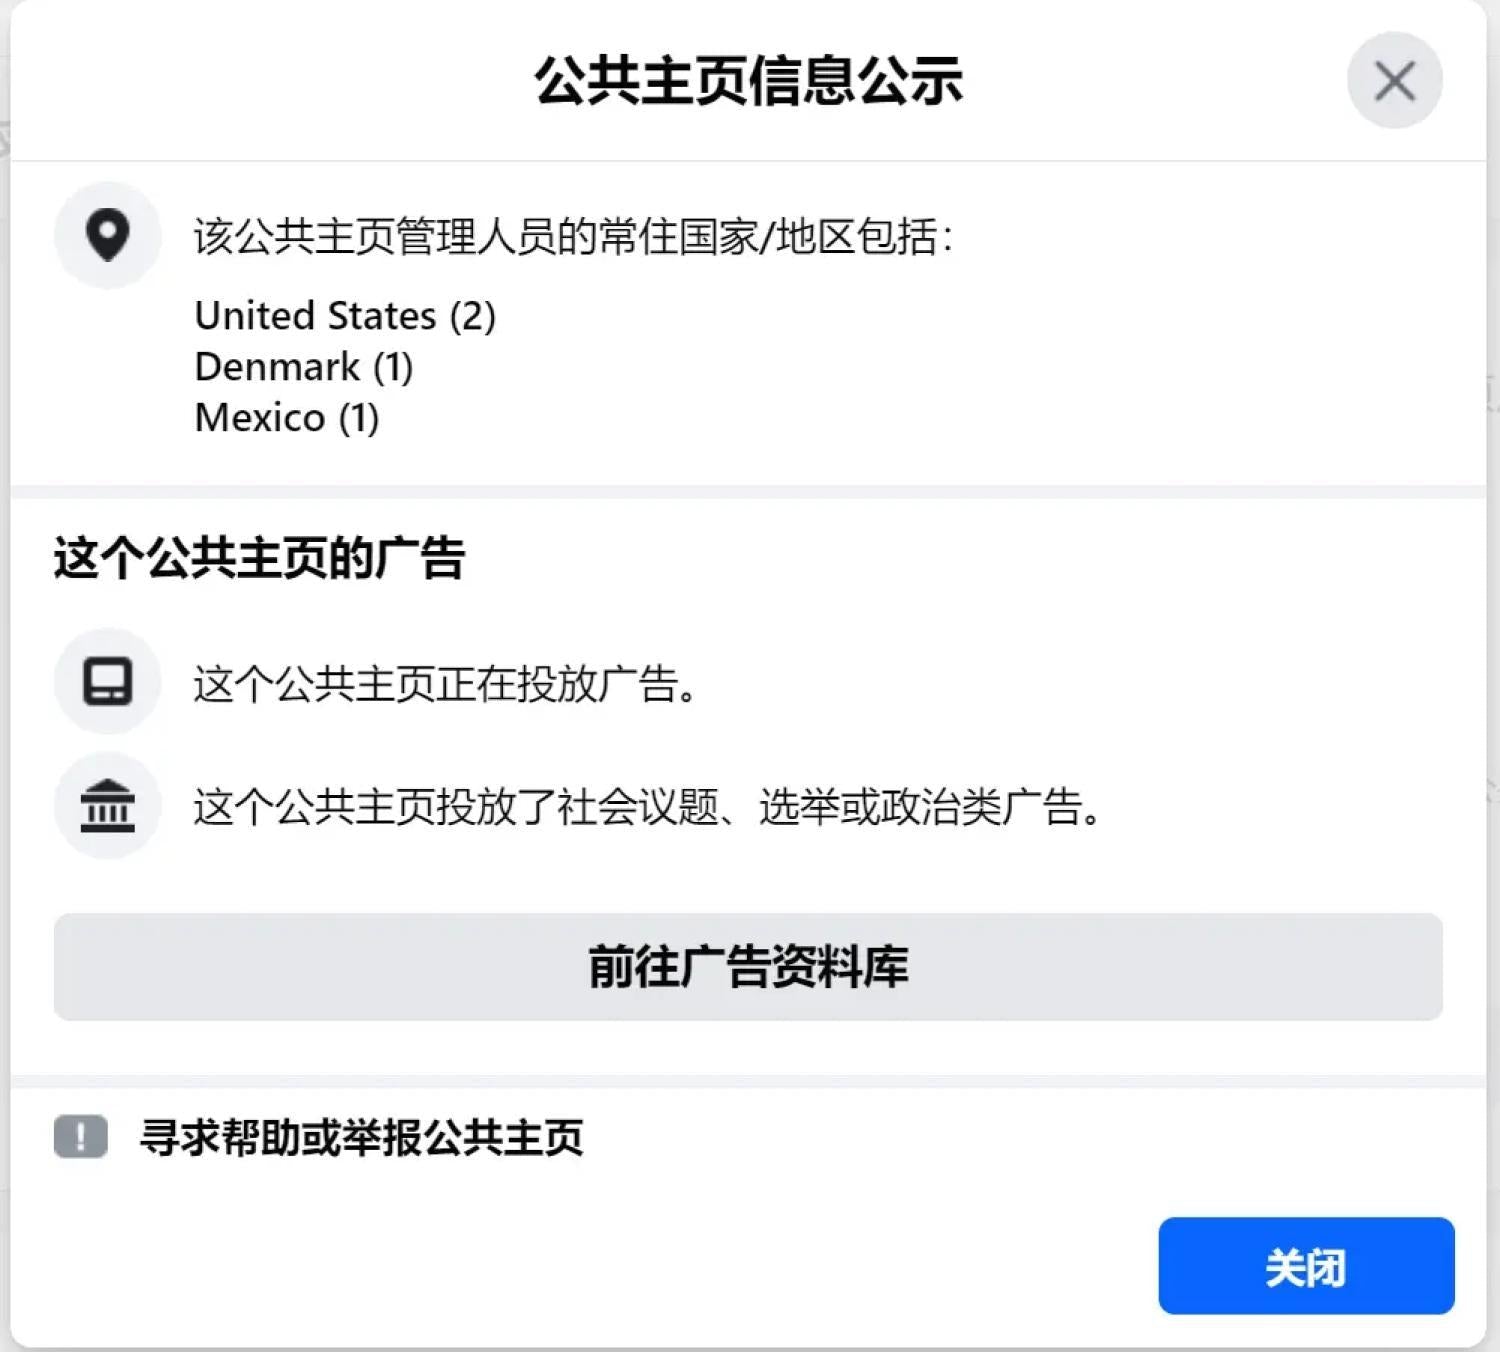Click the exclamation report icon

coord(80,1137)
